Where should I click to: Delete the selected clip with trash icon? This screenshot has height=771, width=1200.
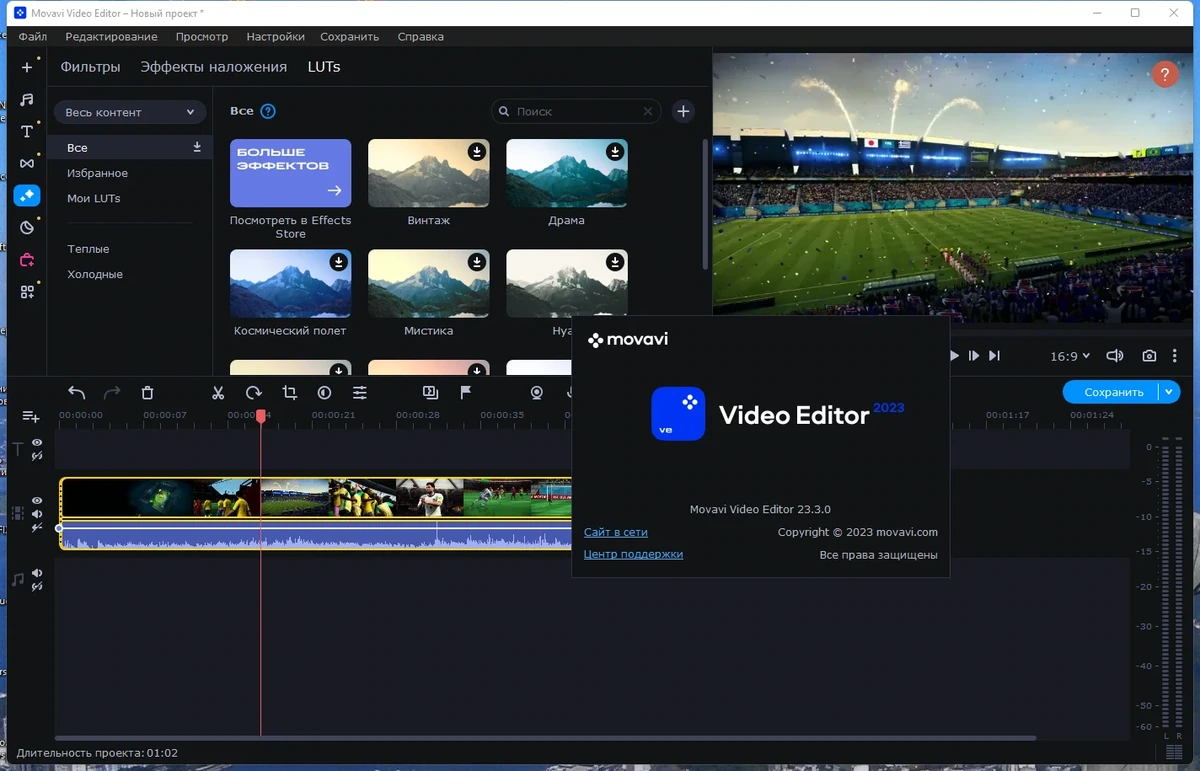click(x=147, y=393)
